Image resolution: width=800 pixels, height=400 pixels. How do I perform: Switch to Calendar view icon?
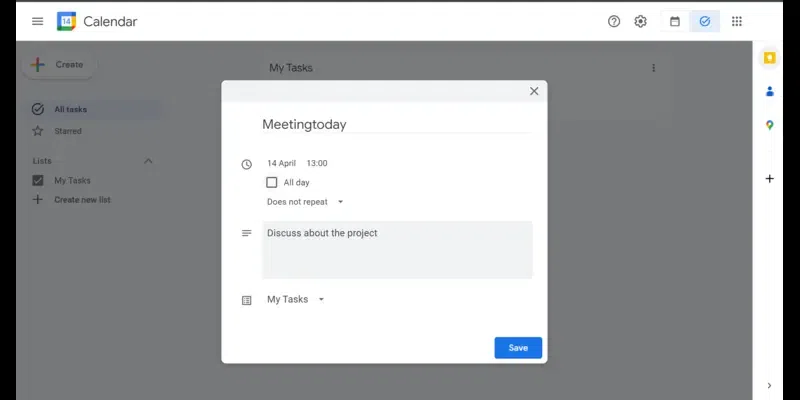675,21
